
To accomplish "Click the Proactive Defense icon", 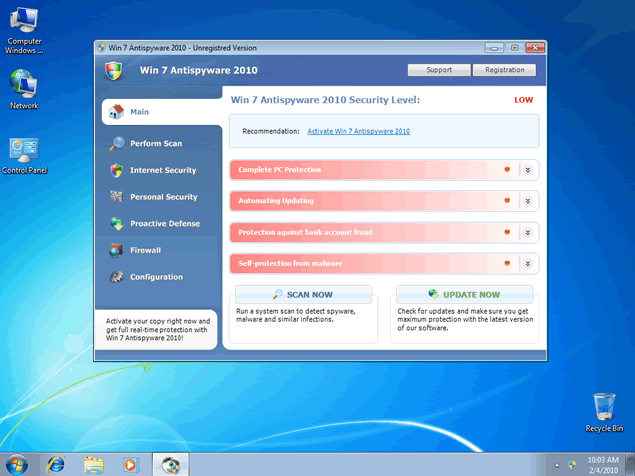I will pyautogui.click(x=117, y=224).
